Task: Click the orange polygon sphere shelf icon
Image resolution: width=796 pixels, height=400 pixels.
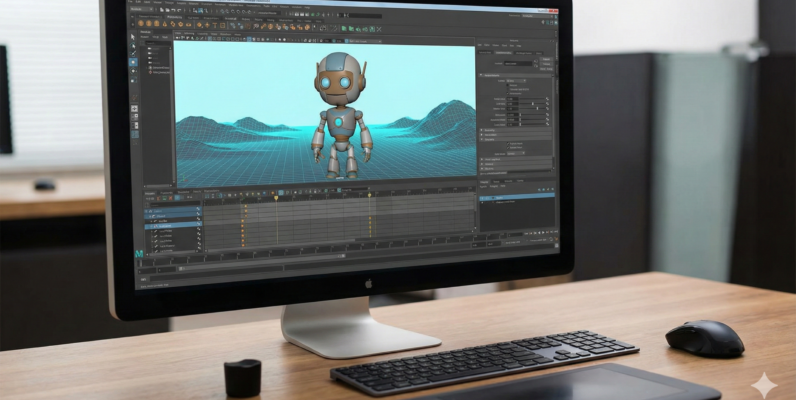Action: [141, 22]
